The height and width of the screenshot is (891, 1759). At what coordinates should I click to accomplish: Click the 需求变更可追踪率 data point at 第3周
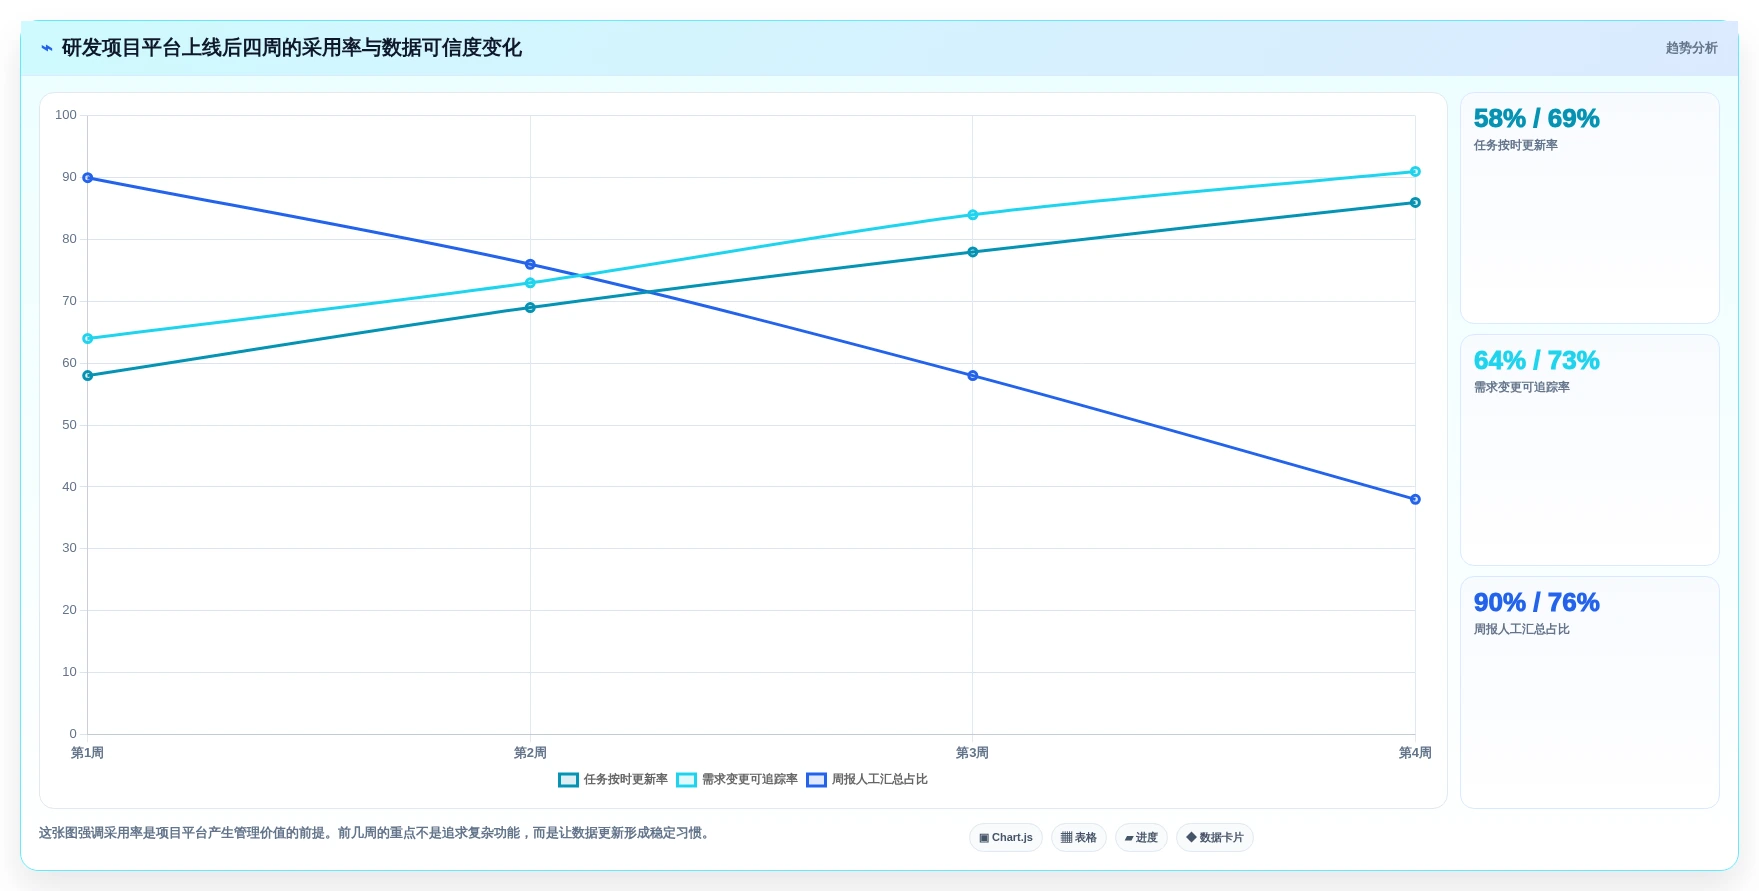tap(972, 215)
